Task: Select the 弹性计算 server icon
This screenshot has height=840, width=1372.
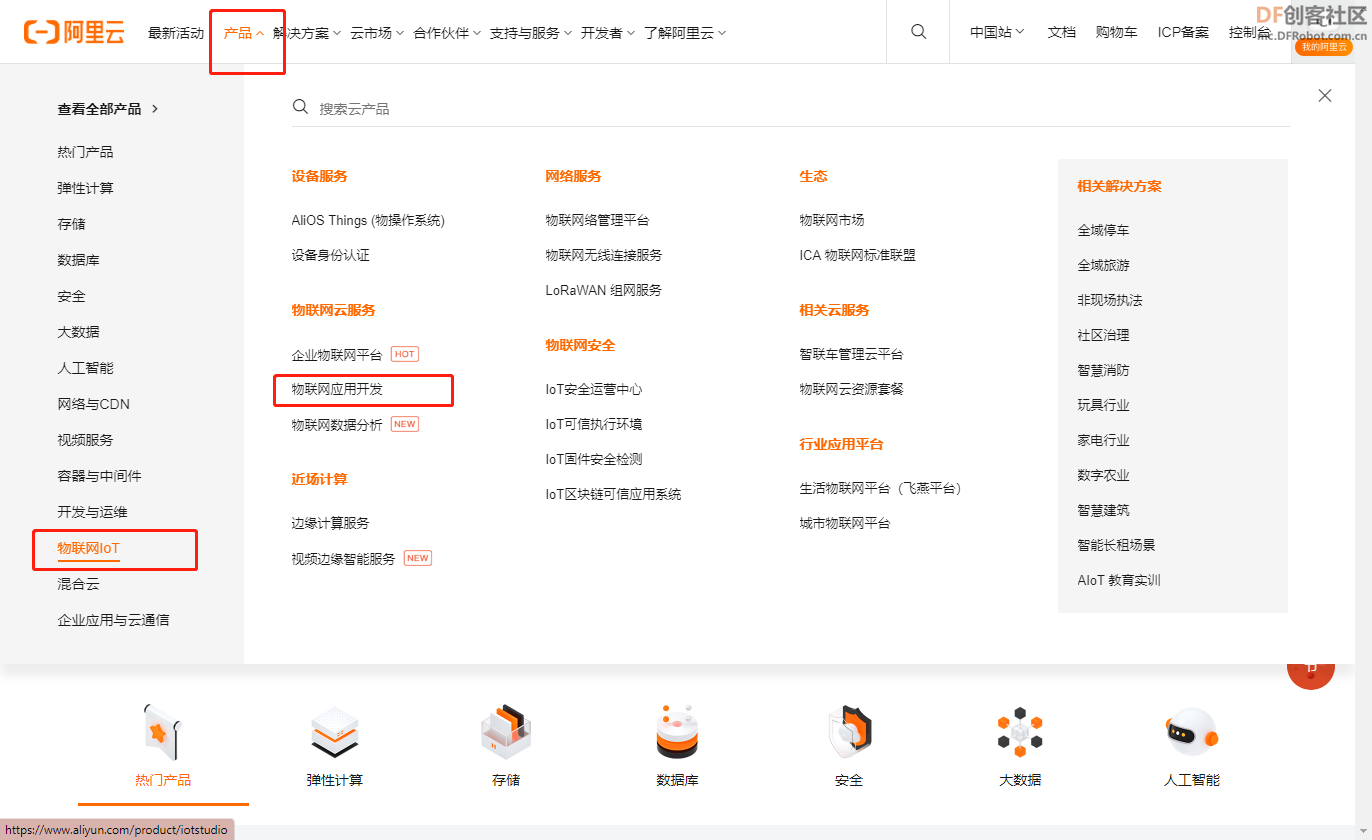Action: (335, 731)
